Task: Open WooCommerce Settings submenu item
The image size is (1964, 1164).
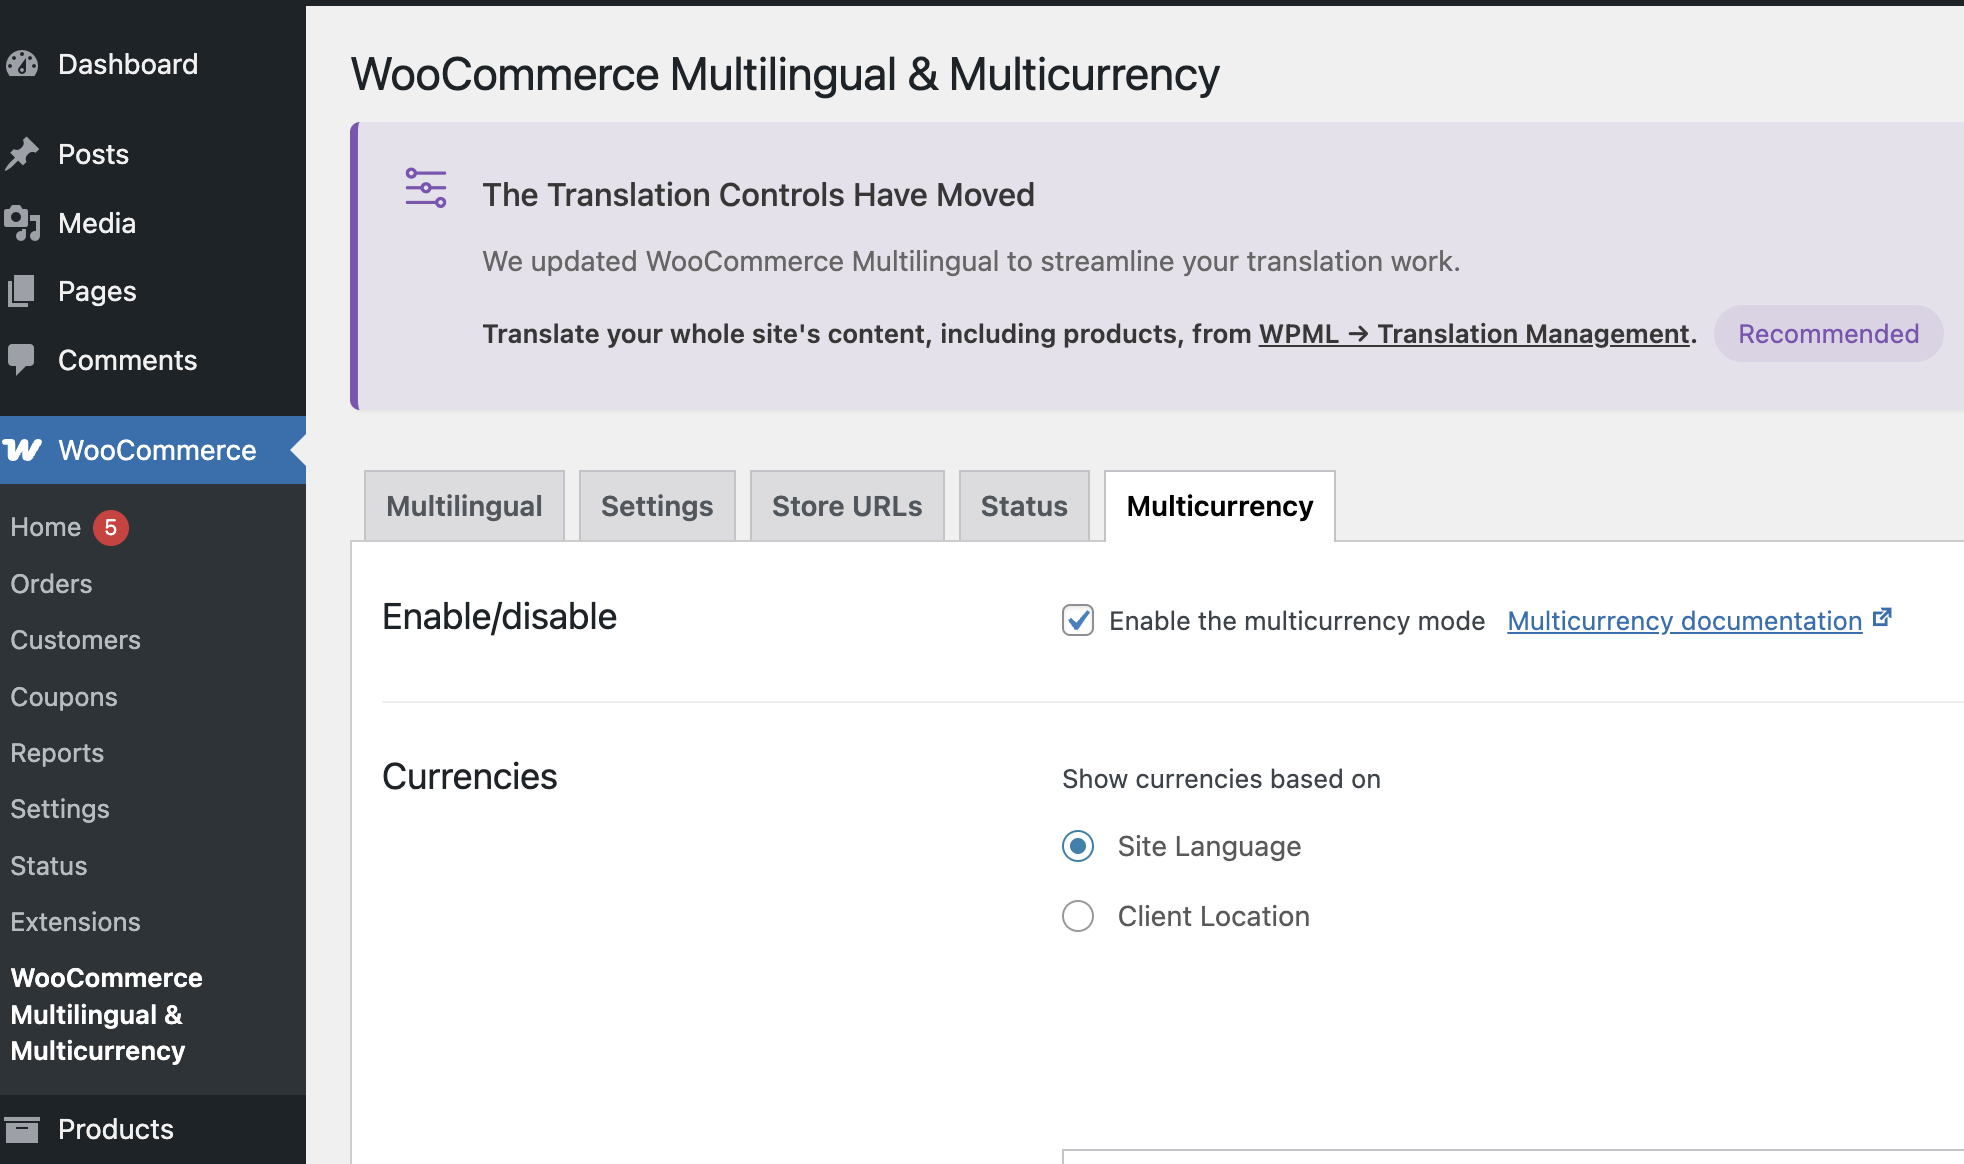Action: (60, 809)
